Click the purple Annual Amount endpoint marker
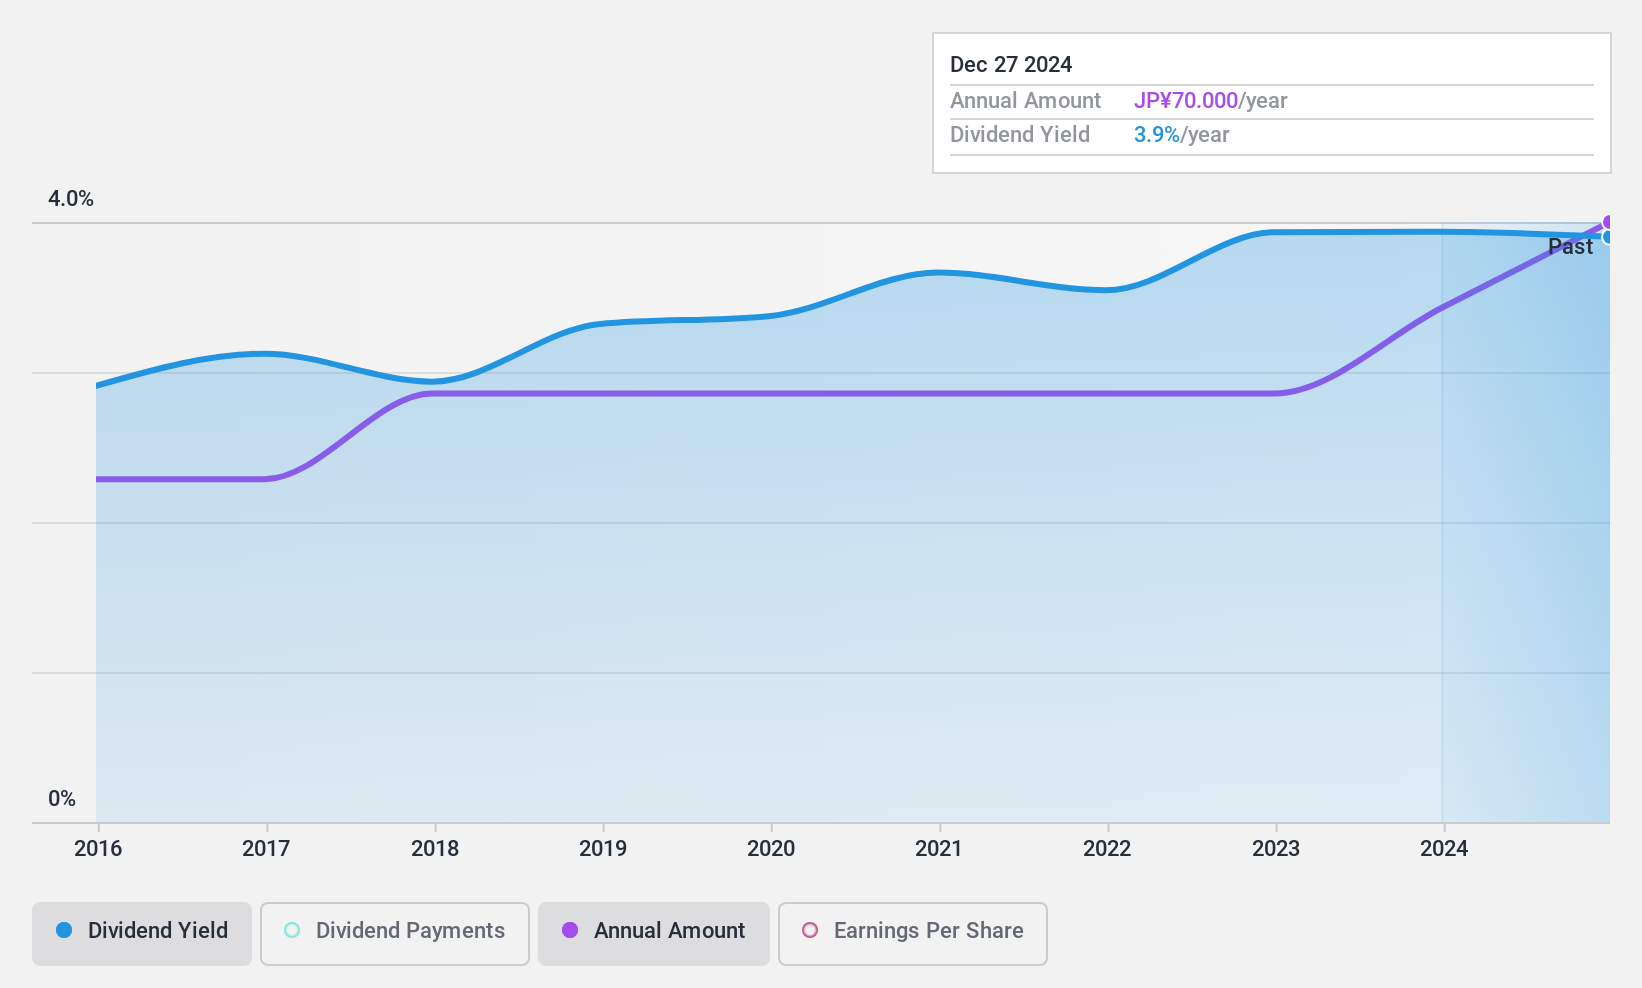Screen dimensions: 1642x988 click(1608, 222)
